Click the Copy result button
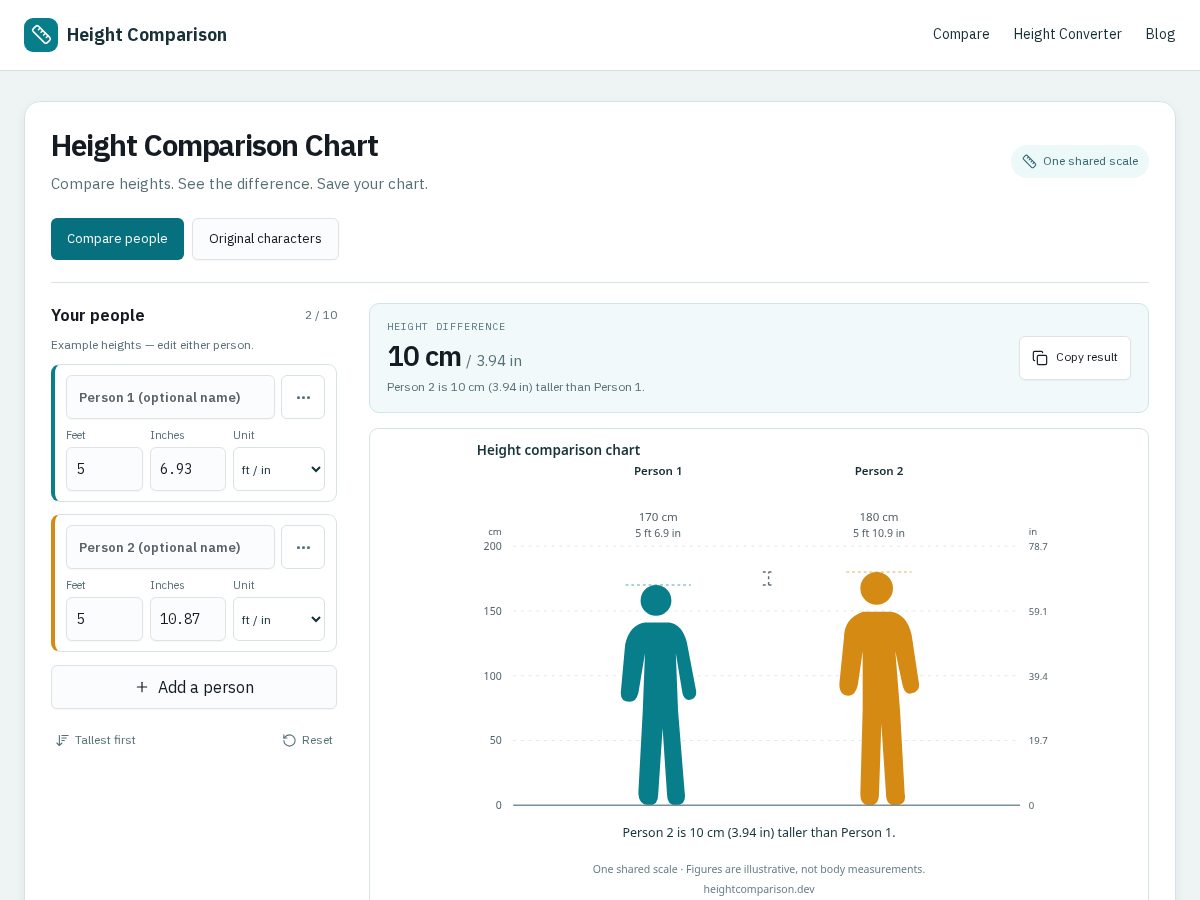 tap(1075, 358)
